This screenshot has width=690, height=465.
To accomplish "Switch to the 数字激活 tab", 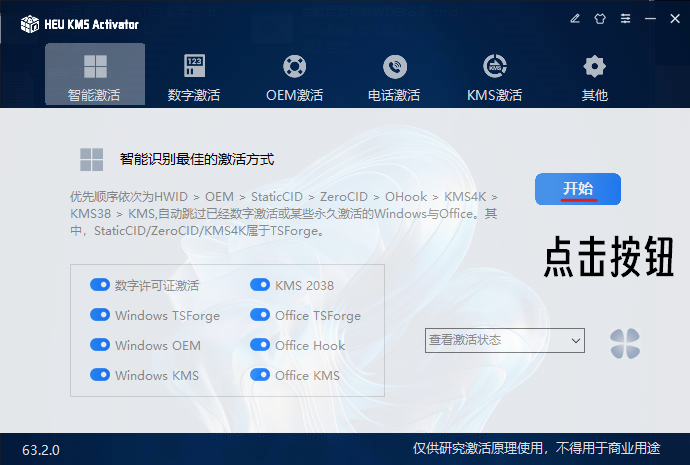I will (x=194, y=77).
